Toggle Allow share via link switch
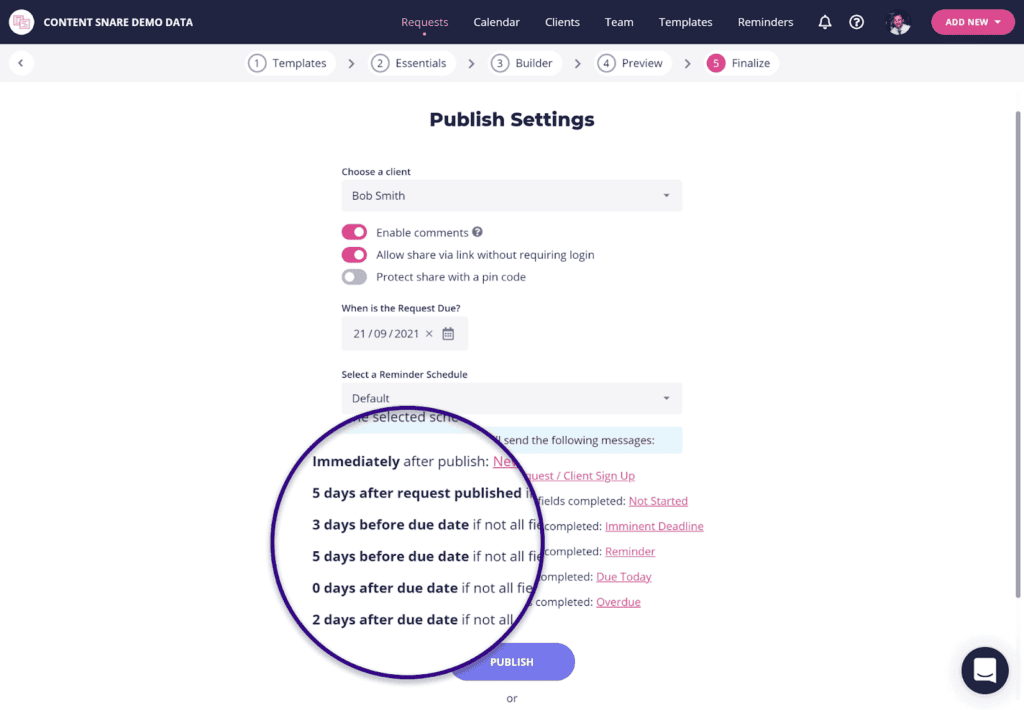 pyautogui.click(x=354, y=255)
